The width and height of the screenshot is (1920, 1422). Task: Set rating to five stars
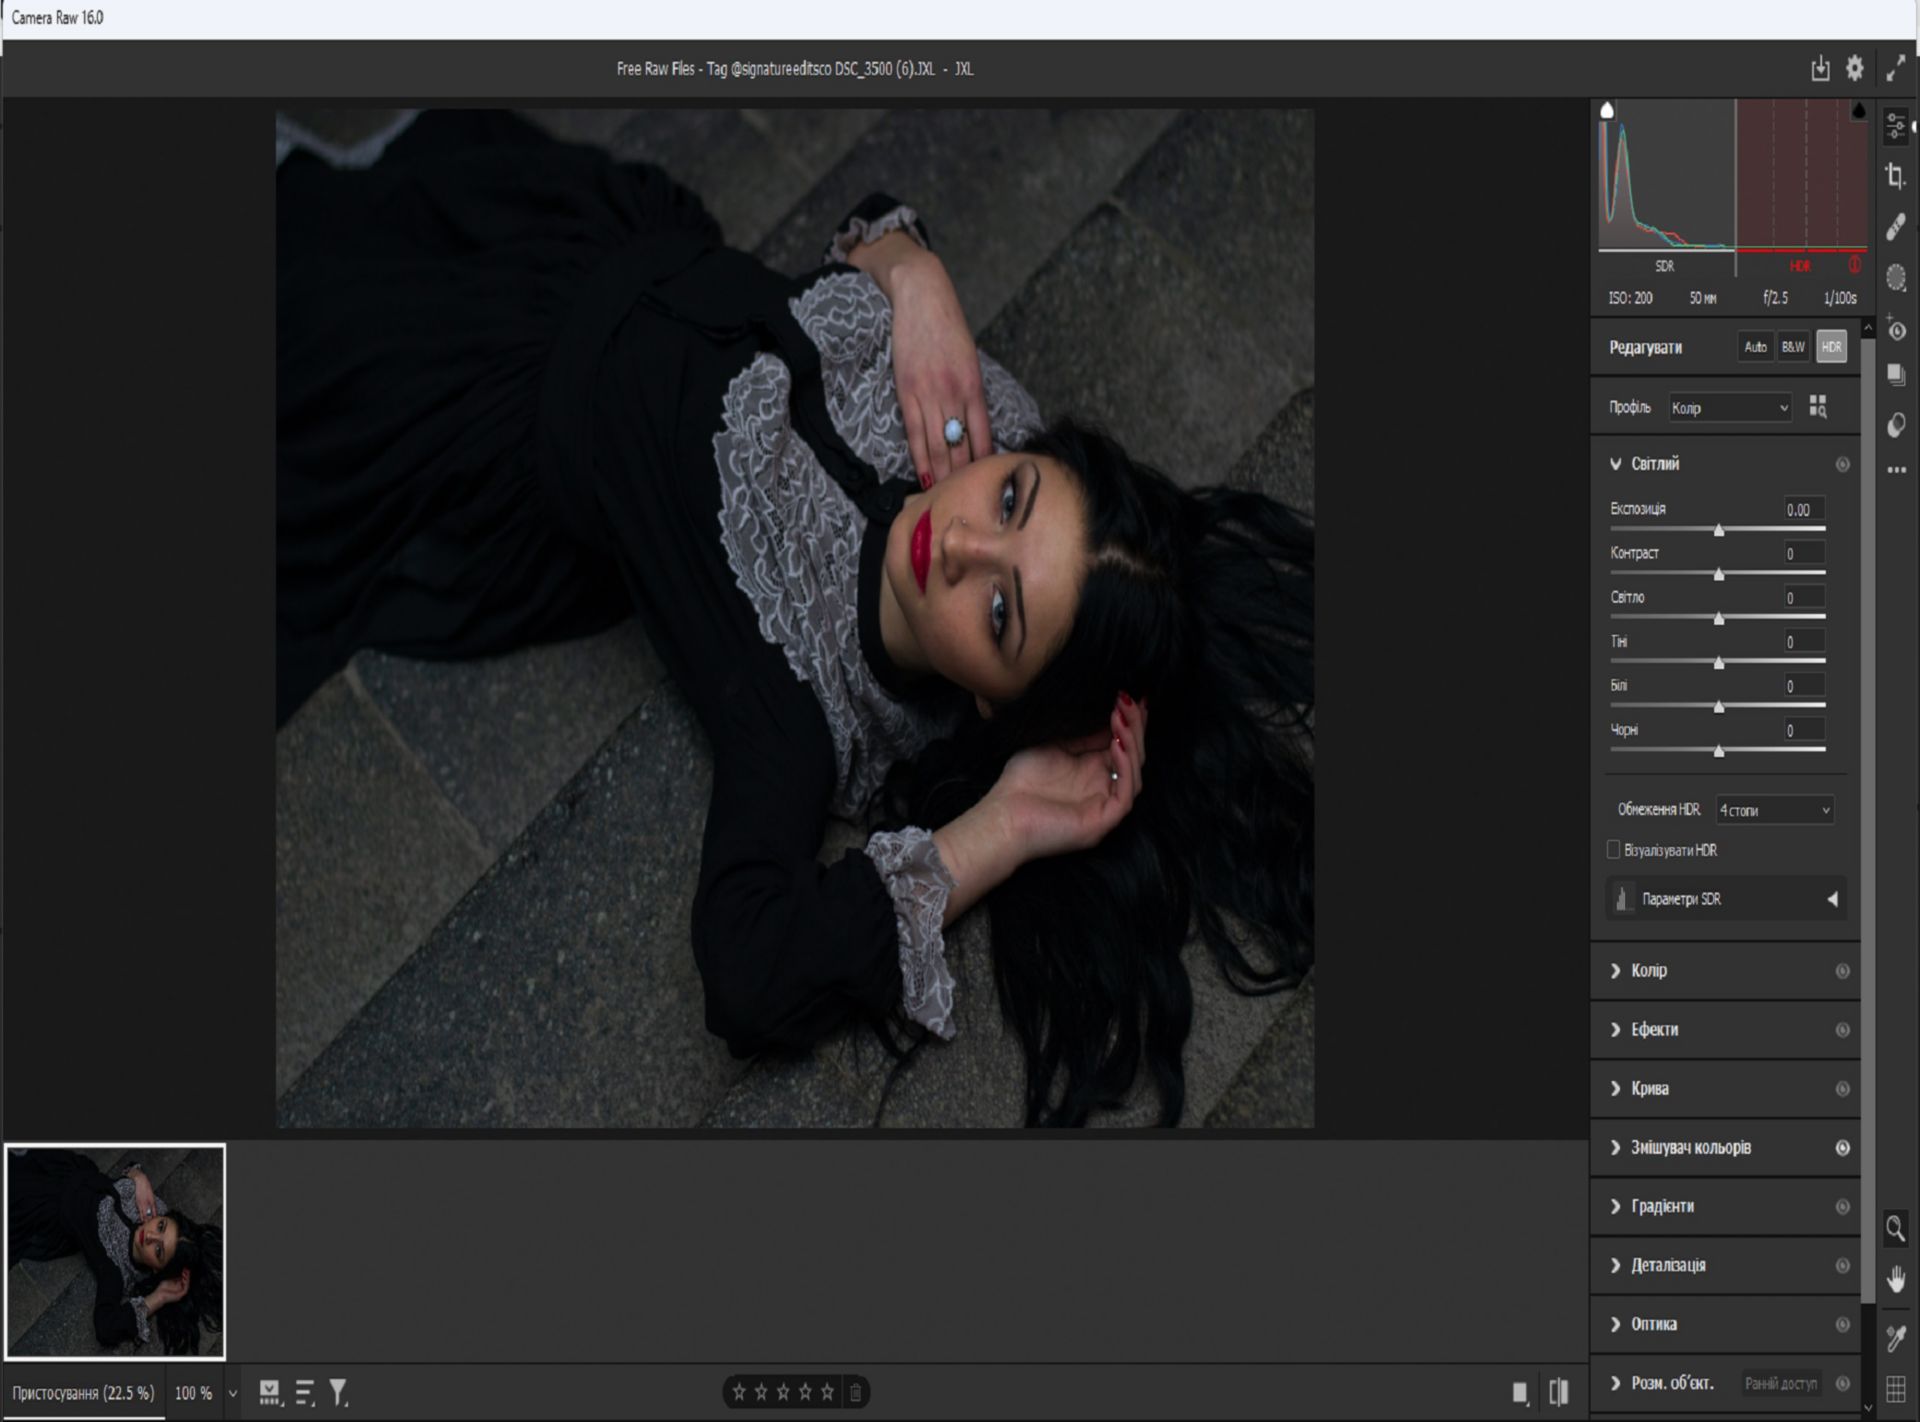tap(827, 1392)
